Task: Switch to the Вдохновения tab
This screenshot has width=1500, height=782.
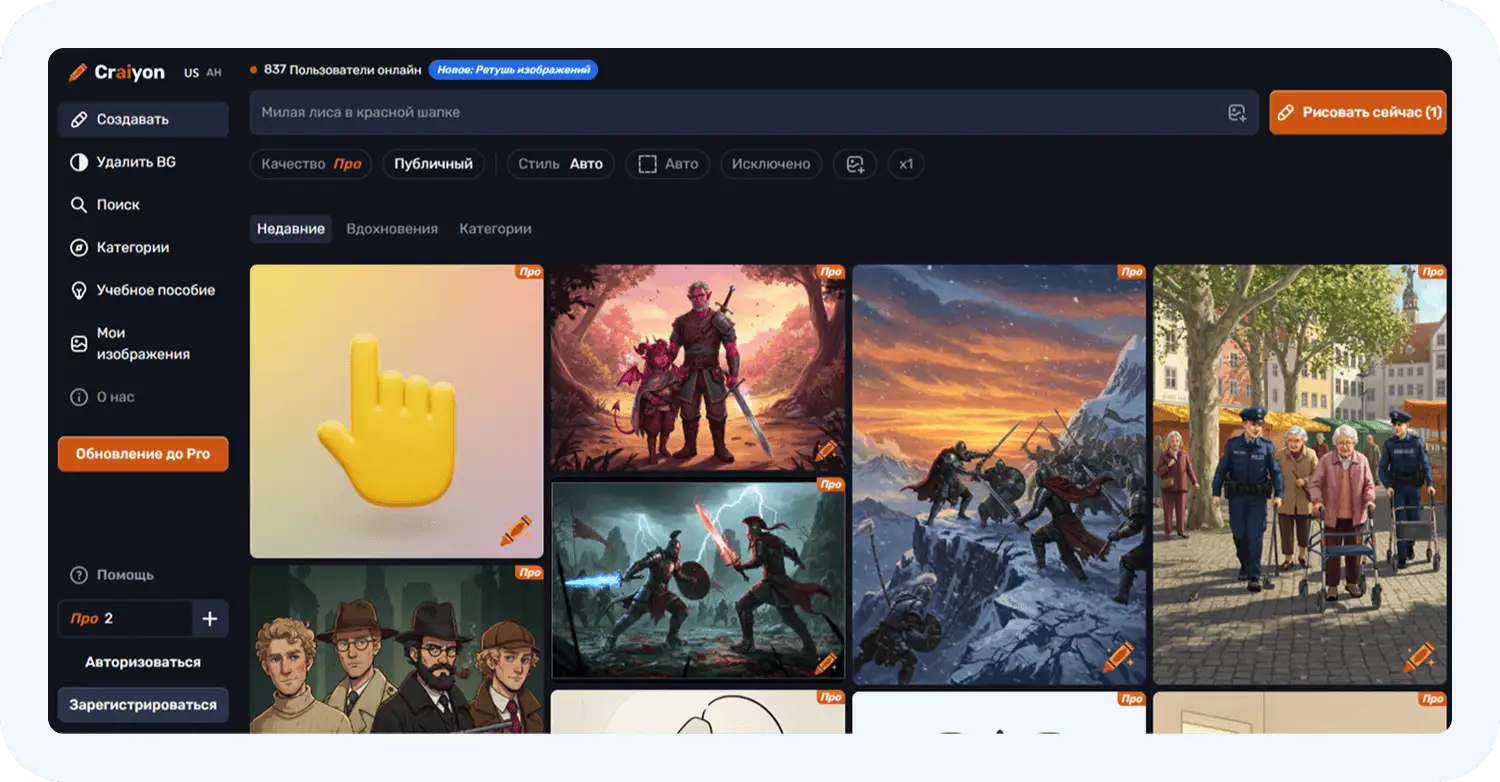Action: tap(392, 229)
